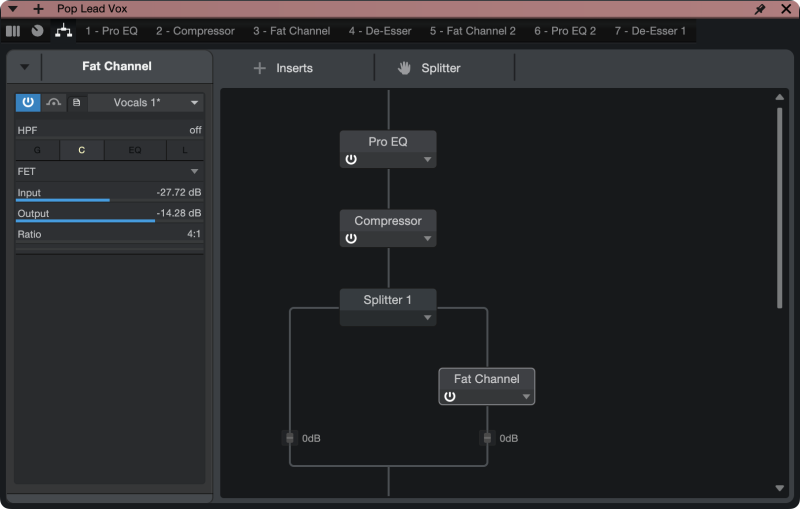Open the window menu triangle beside Pop Lead Vox
Viewport: 800px width, 509px height.
[x=13, y=9]
